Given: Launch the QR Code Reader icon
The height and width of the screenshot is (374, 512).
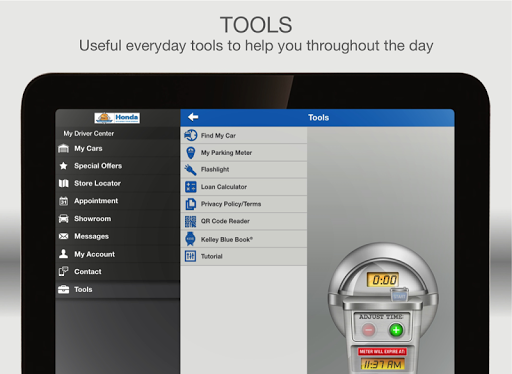Looking at the screenshot, I should click(x=191, y=221).
